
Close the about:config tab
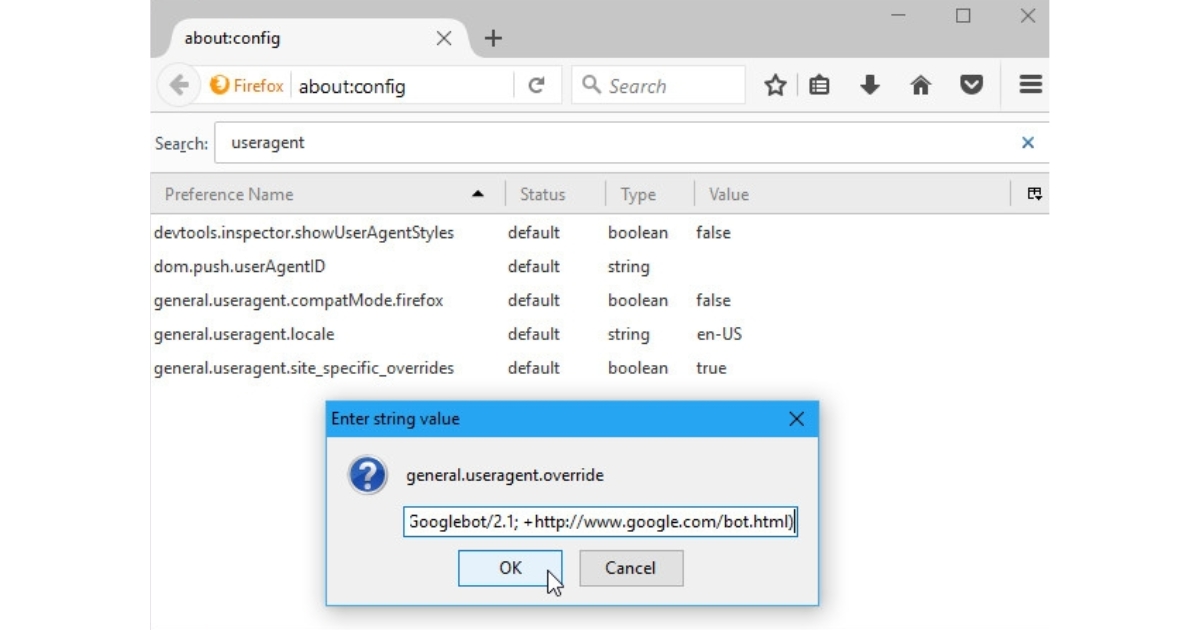coord(444,39)
